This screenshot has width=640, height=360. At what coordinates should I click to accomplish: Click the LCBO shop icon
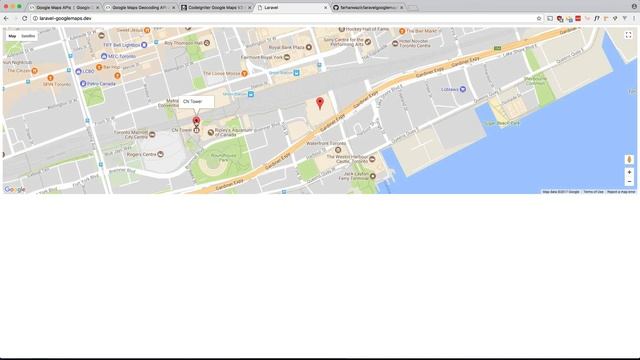[78, 71]
